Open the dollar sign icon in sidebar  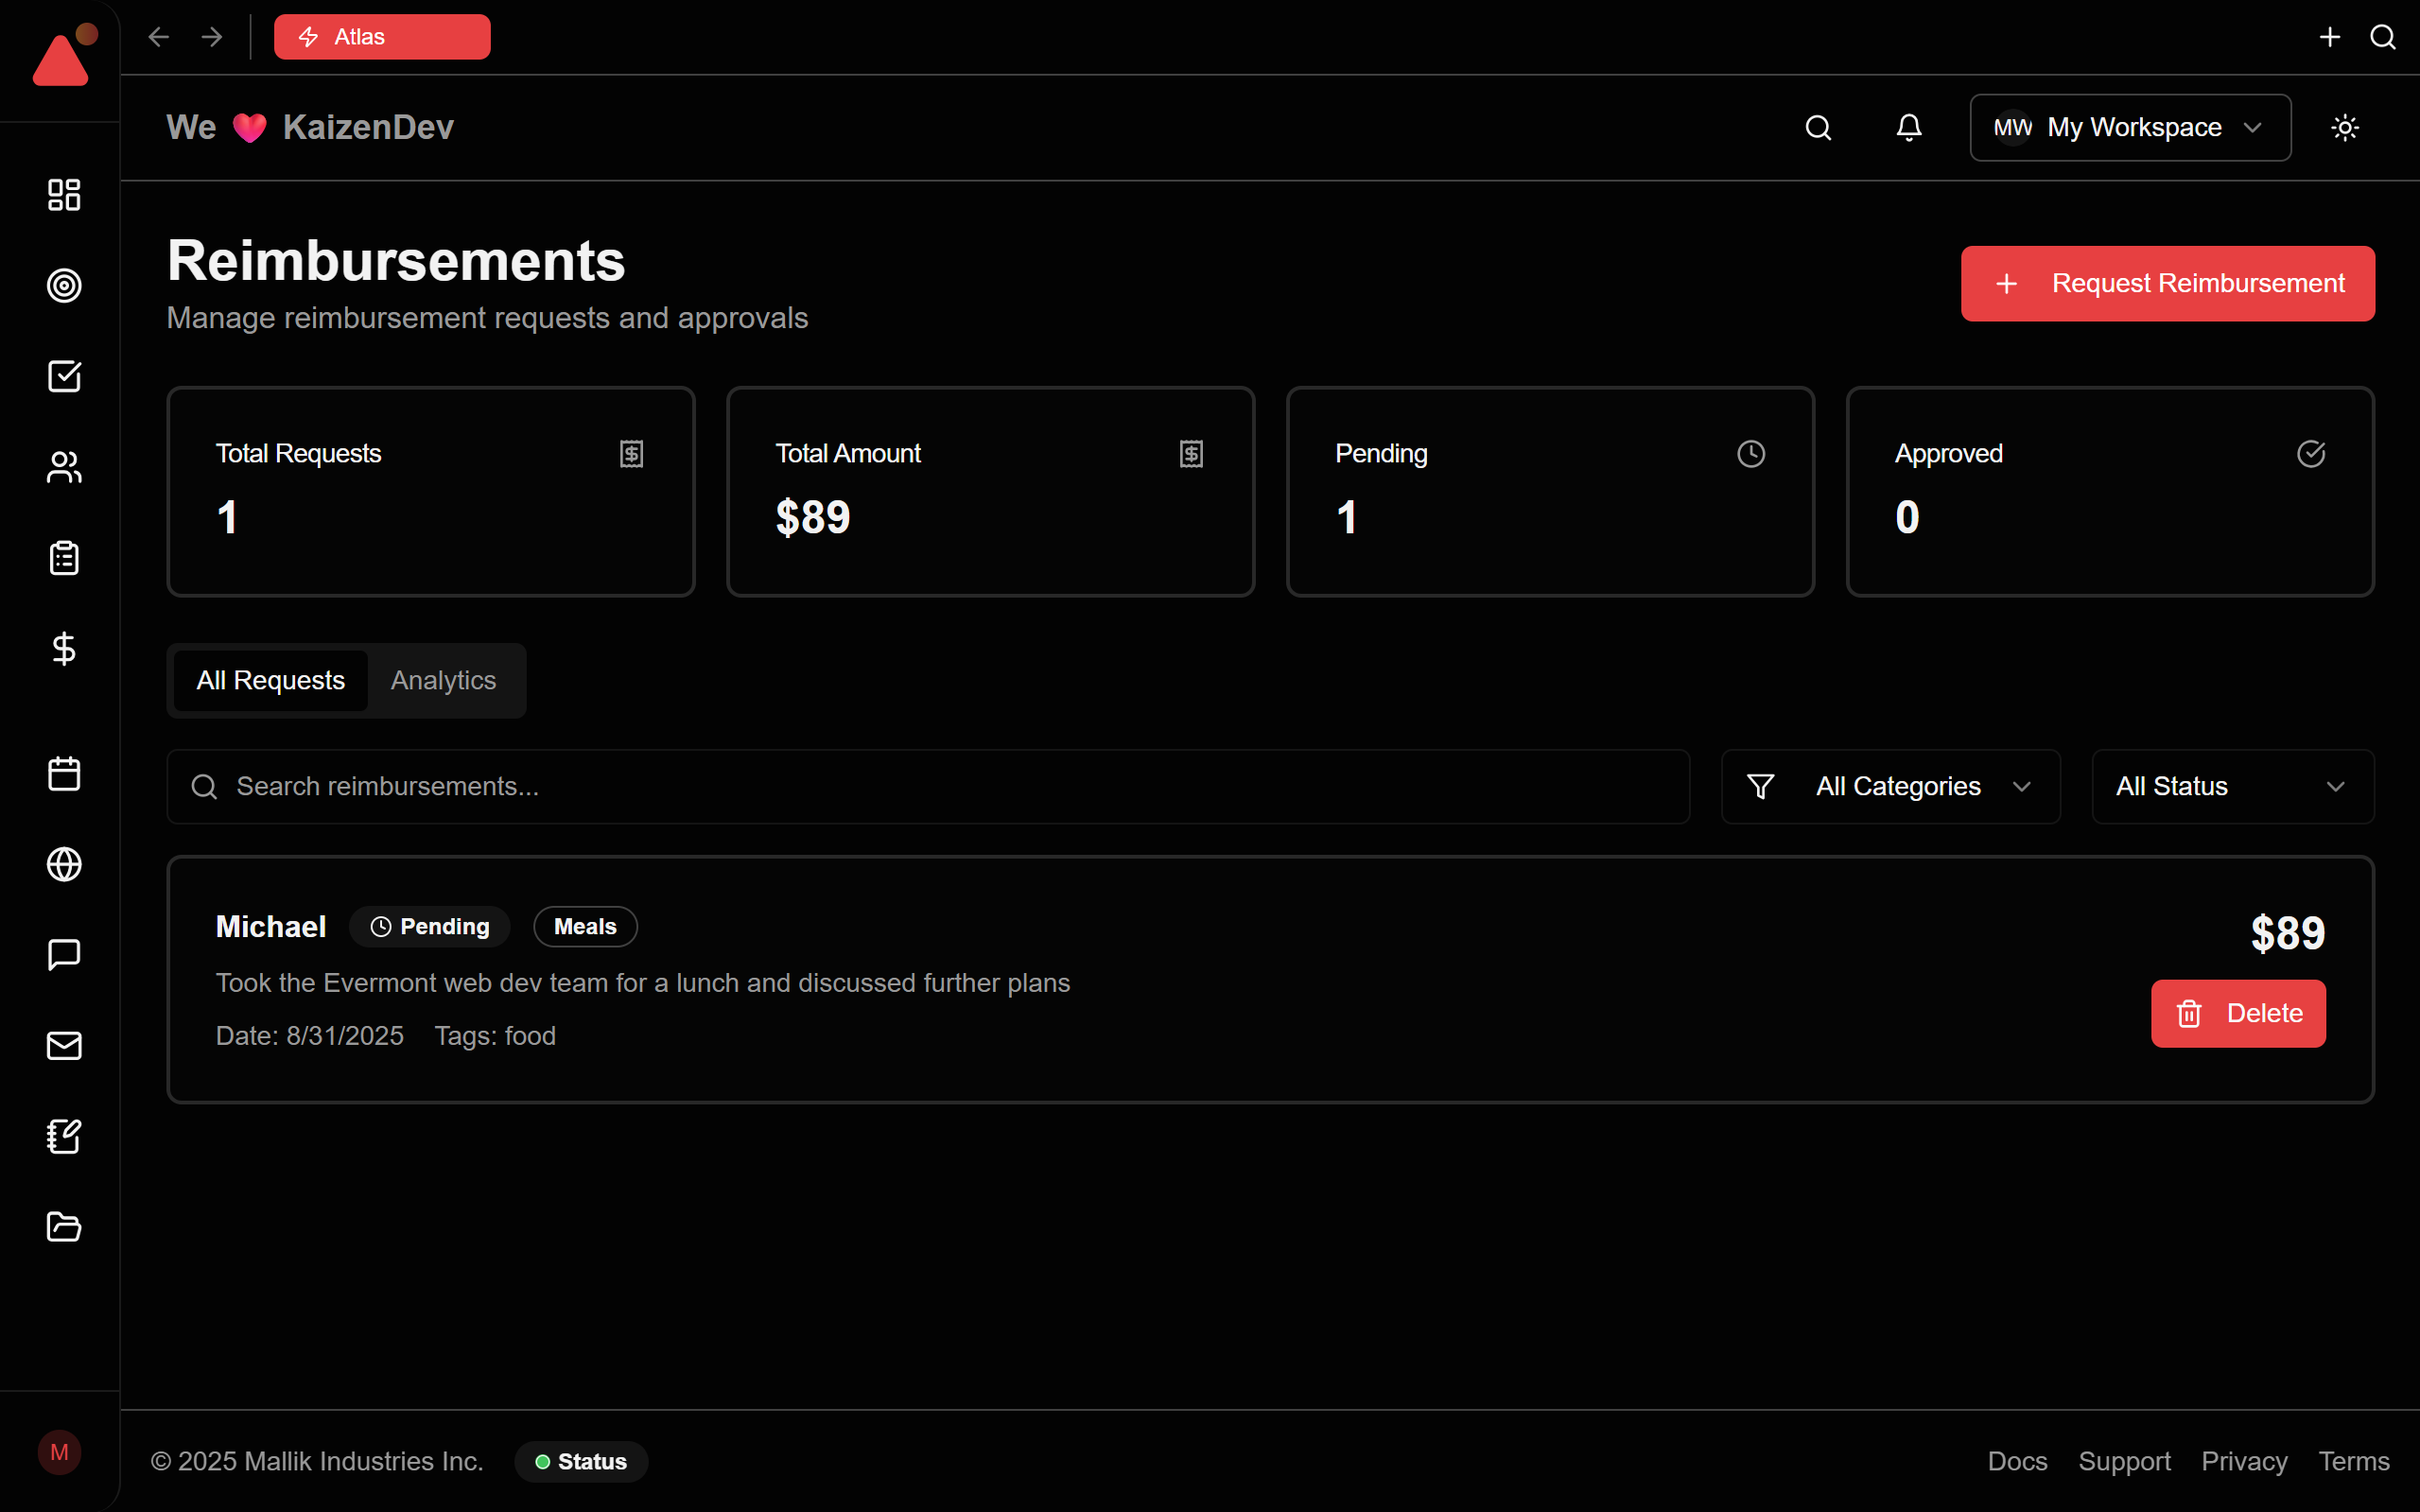[64, 649]
